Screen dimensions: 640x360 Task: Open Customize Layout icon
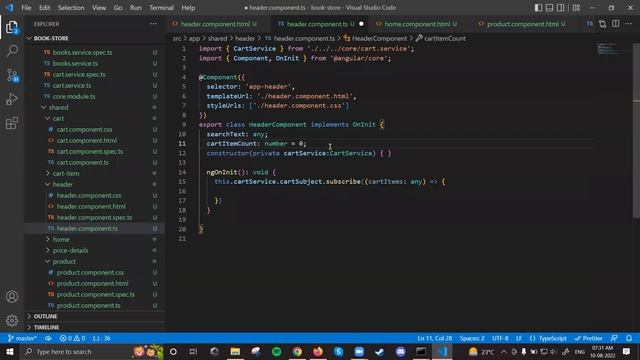click(x=576, y=8)
